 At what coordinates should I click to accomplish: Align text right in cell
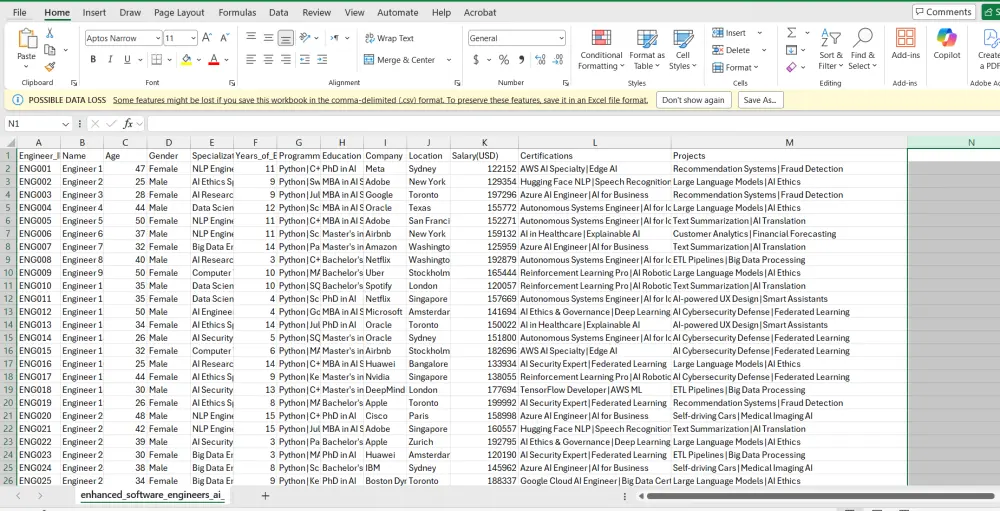286,59
